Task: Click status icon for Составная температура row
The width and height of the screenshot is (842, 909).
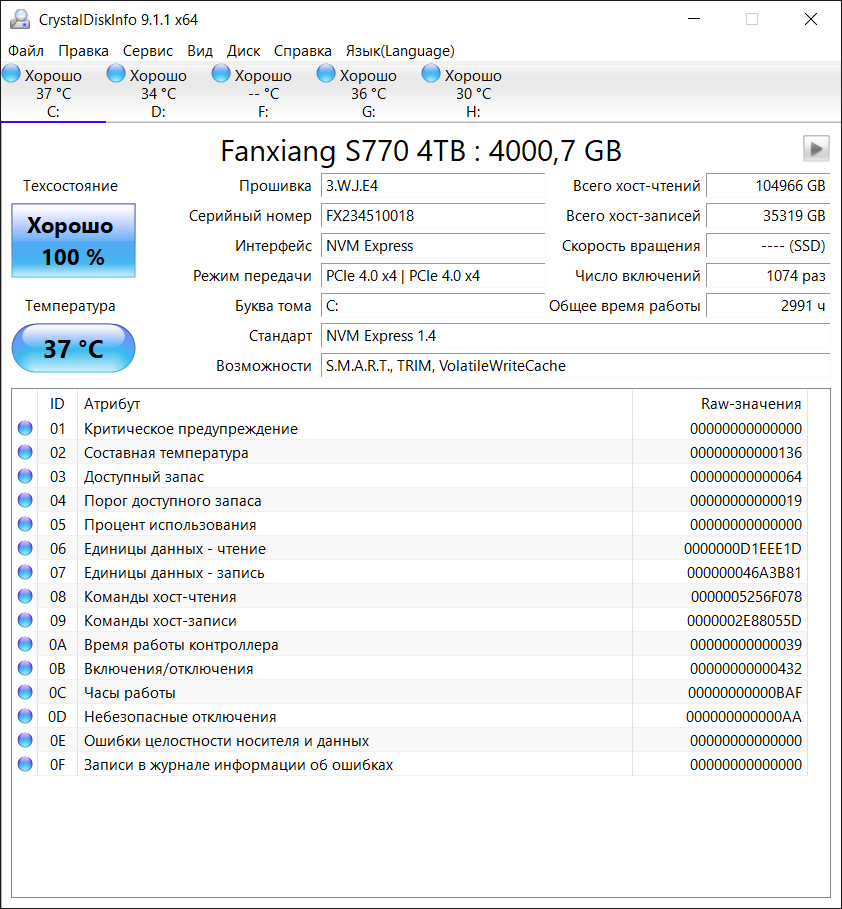Action: click(25, 452)
